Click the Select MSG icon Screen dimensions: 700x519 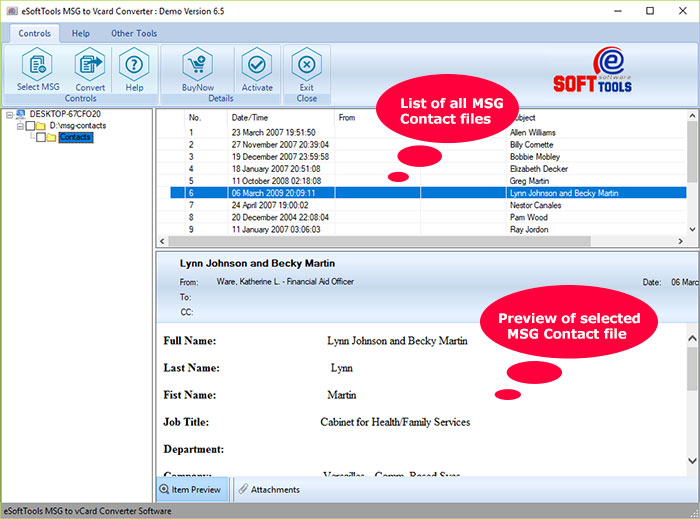(x=38, y=65)
